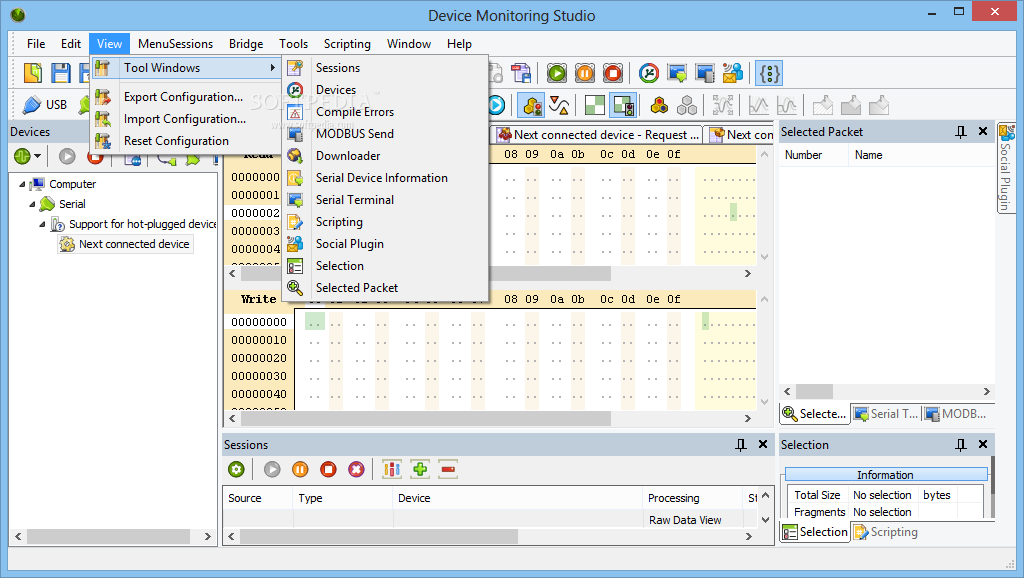1024x578 pixels.
Task: Click the green checkerboard toolbar icon
Action: 595,105
